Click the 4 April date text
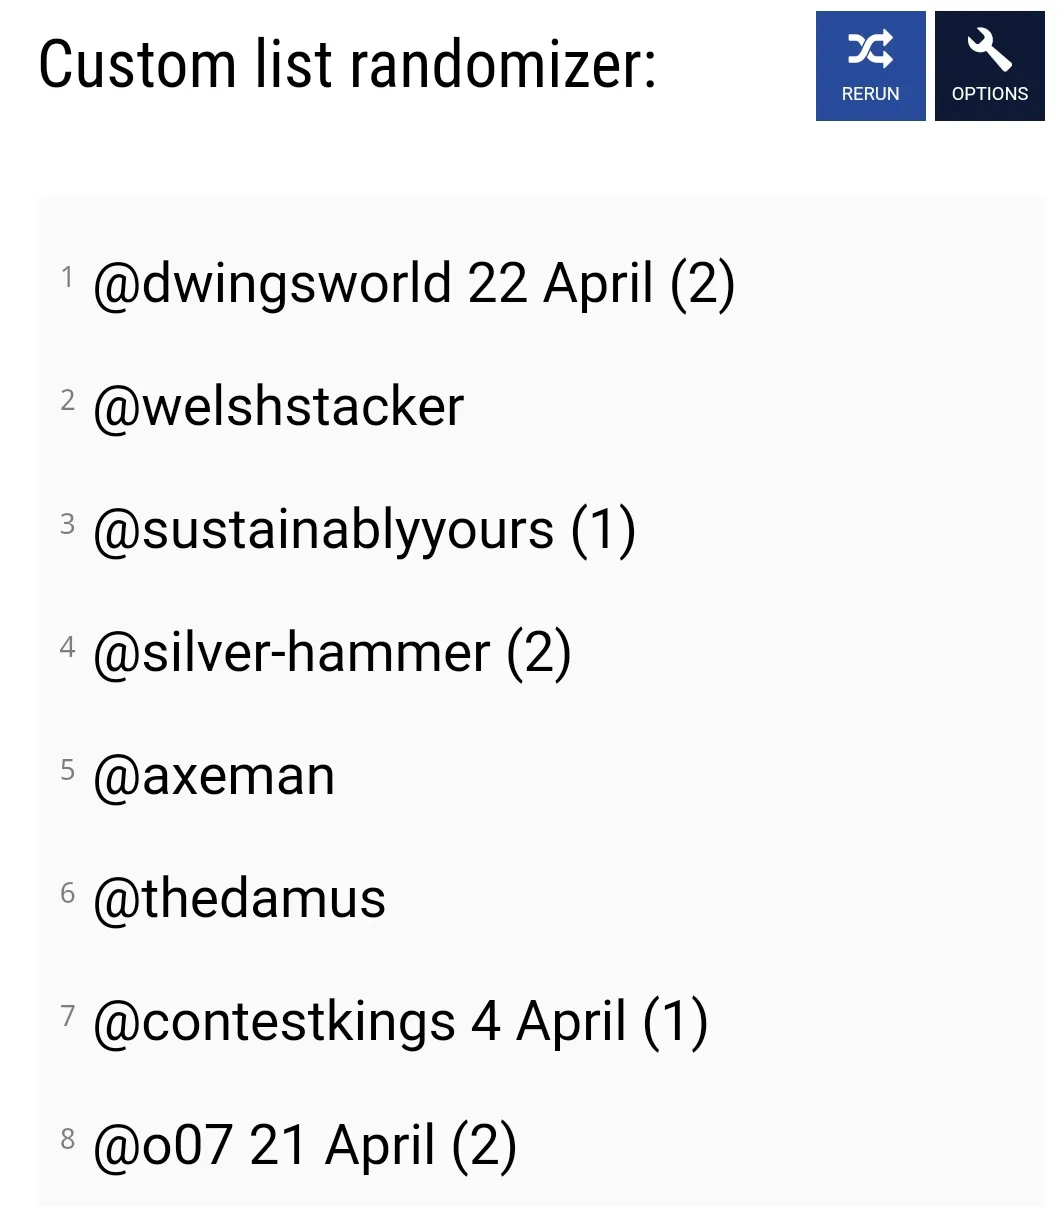The height and width of the screenshot is (1207, 1063). tap(549, 1022)
